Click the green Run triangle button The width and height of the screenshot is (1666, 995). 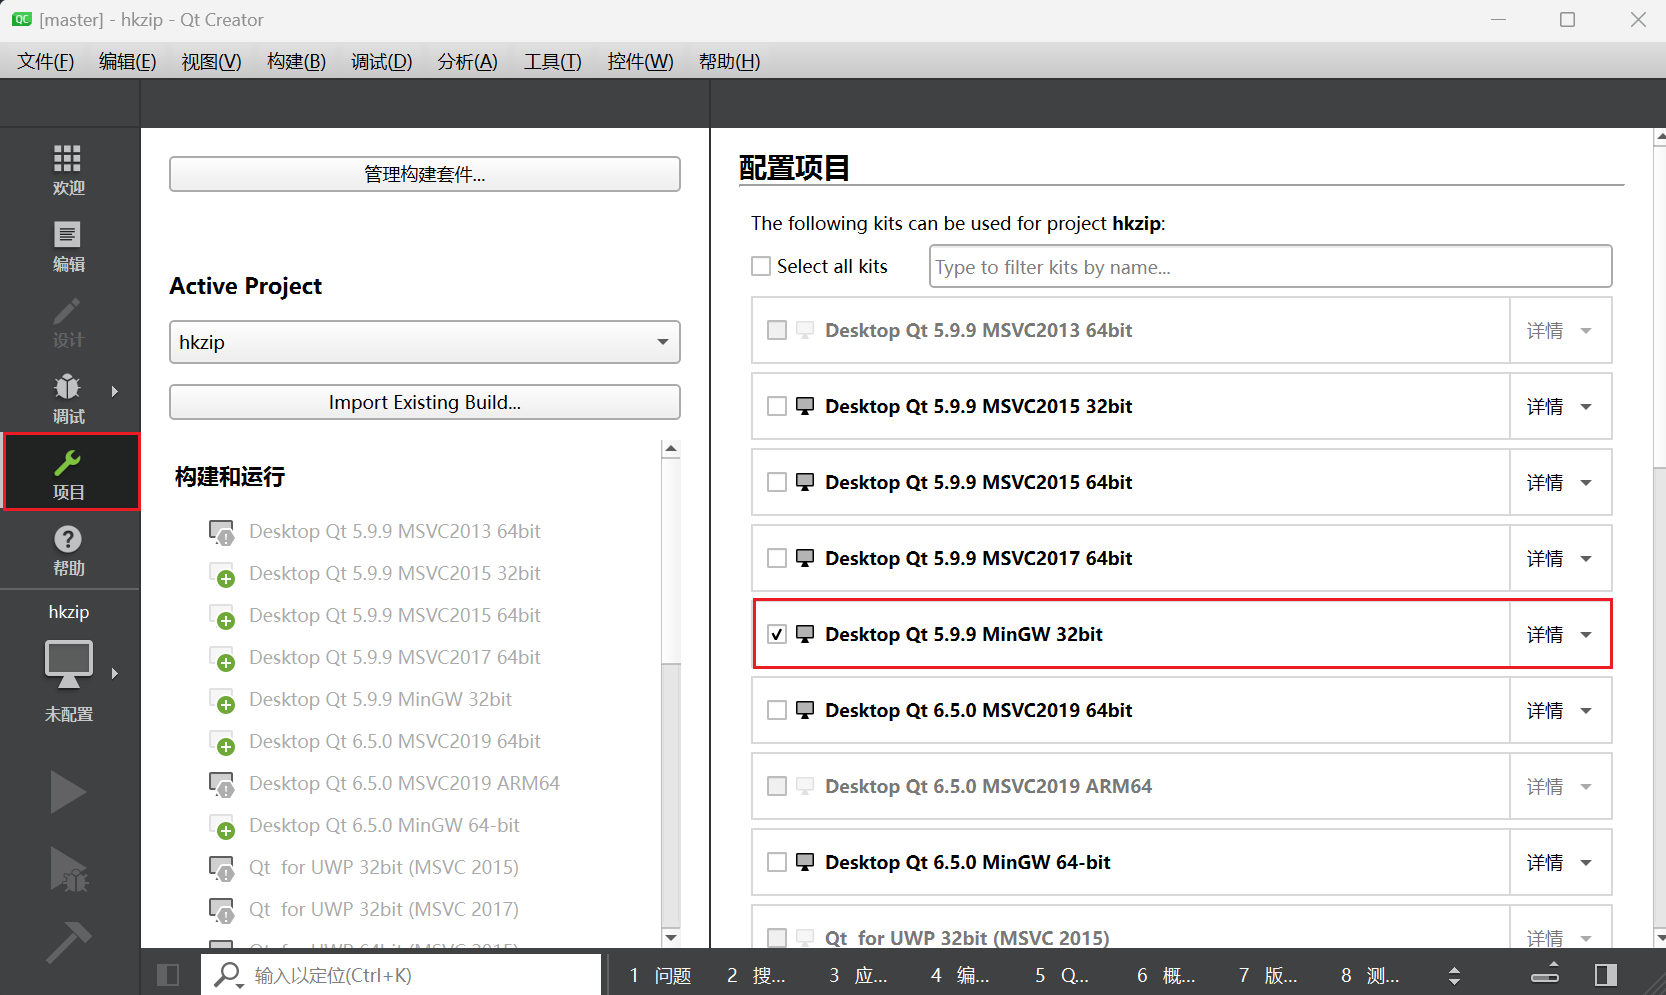click(68, 792)
